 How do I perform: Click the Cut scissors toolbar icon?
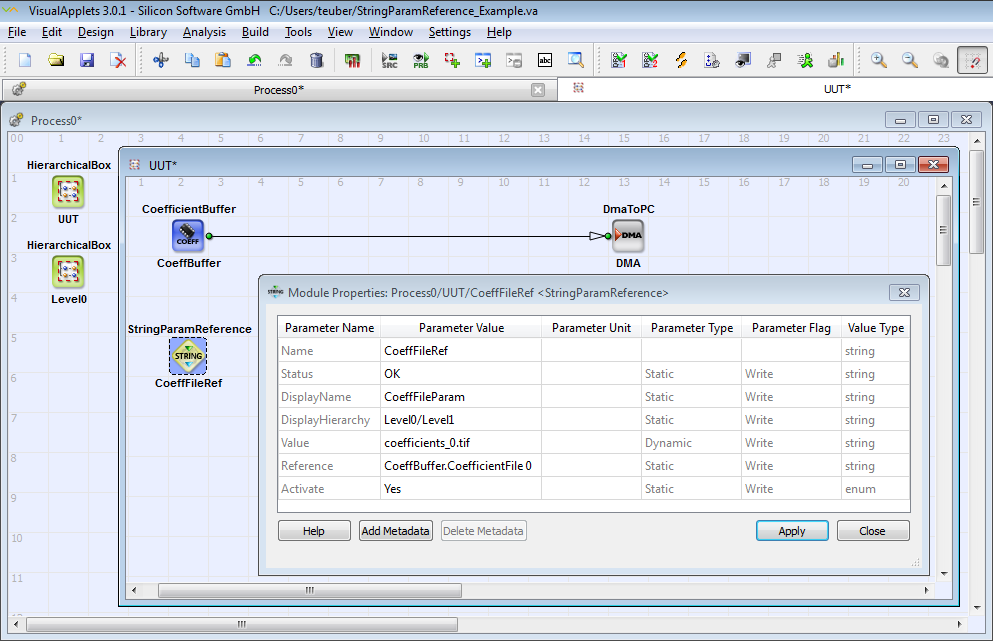pos(160,60)
